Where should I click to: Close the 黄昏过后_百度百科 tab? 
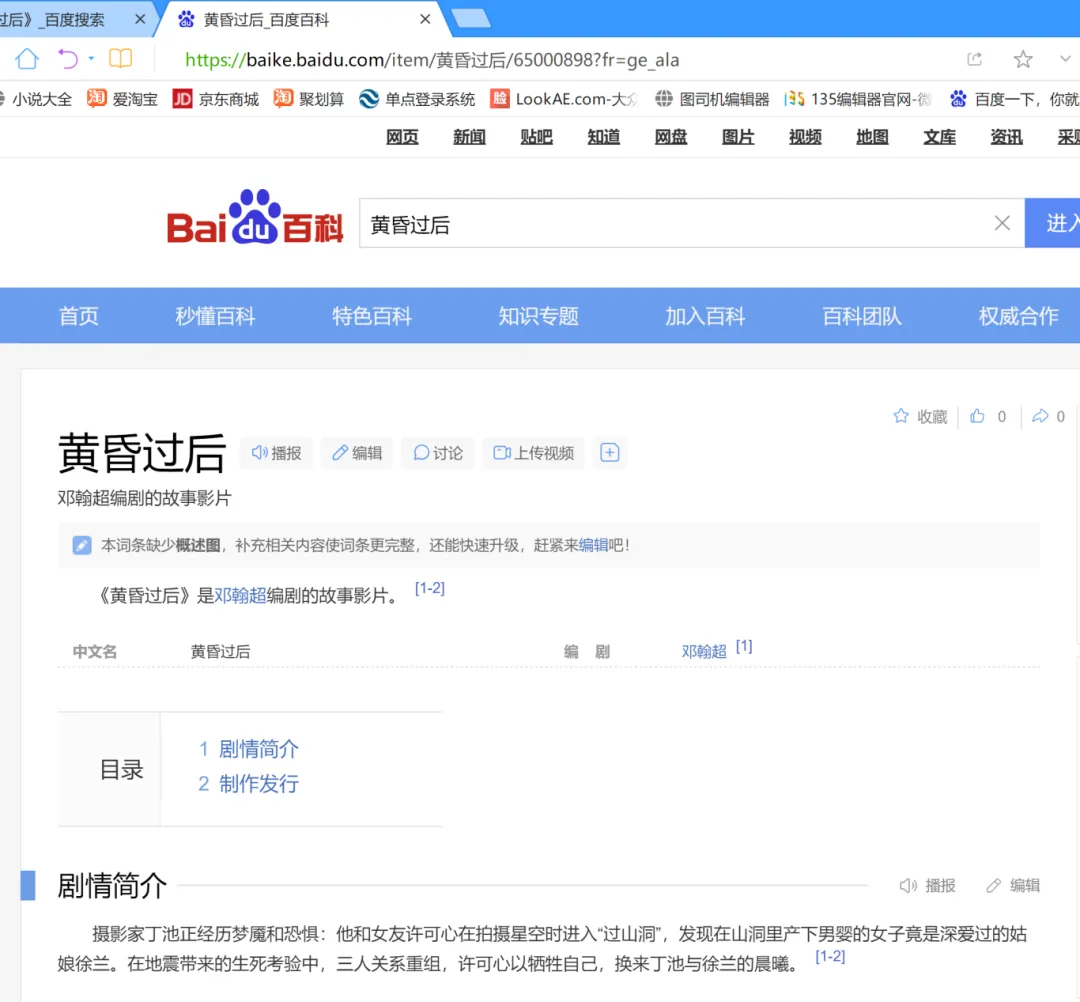(425, 19)
